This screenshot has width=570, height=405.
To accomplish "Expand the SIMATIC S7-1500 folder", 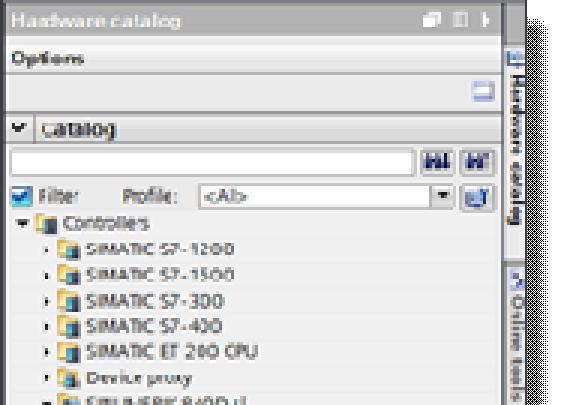I will point(46,276).
